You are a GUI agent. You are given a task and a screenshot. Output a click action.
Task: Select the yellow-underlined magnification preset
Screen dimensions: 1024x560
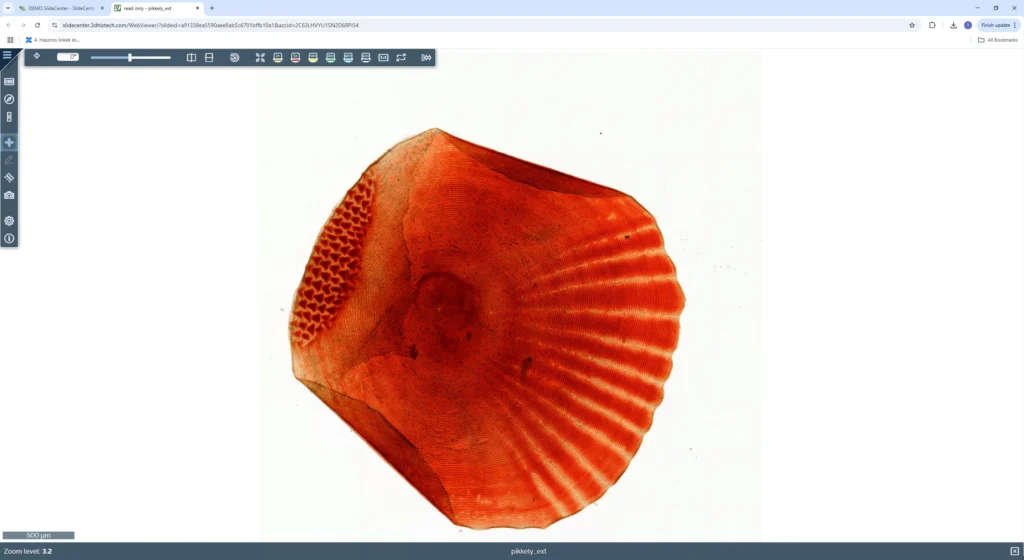click(x=313, y=57)
